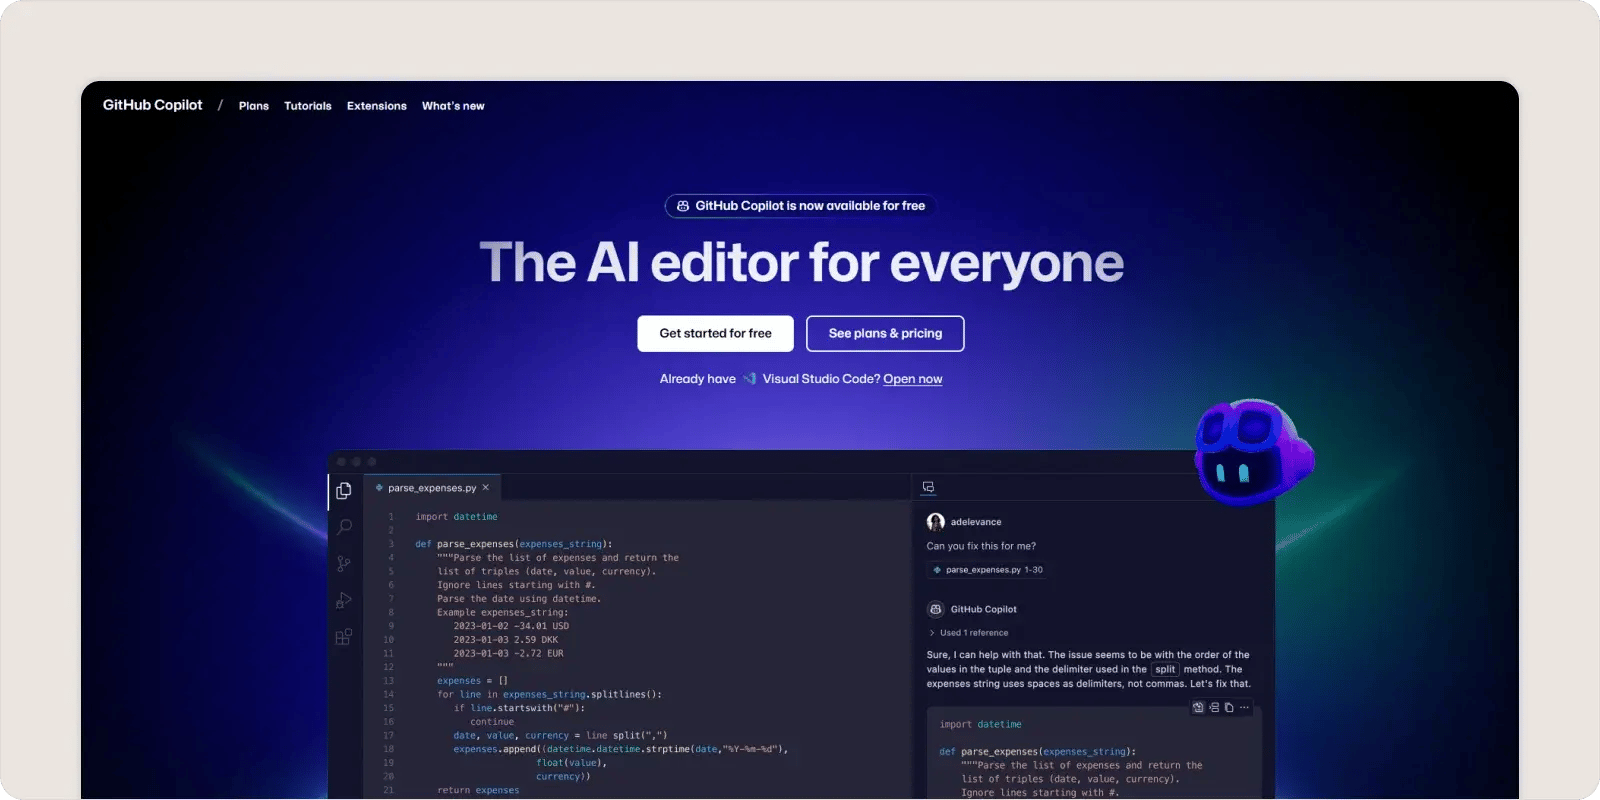Image resolution: width=1600 pixels, height=800 pixels.
Task: Copy the suggested code block
Action: (x=1229, y=707)
